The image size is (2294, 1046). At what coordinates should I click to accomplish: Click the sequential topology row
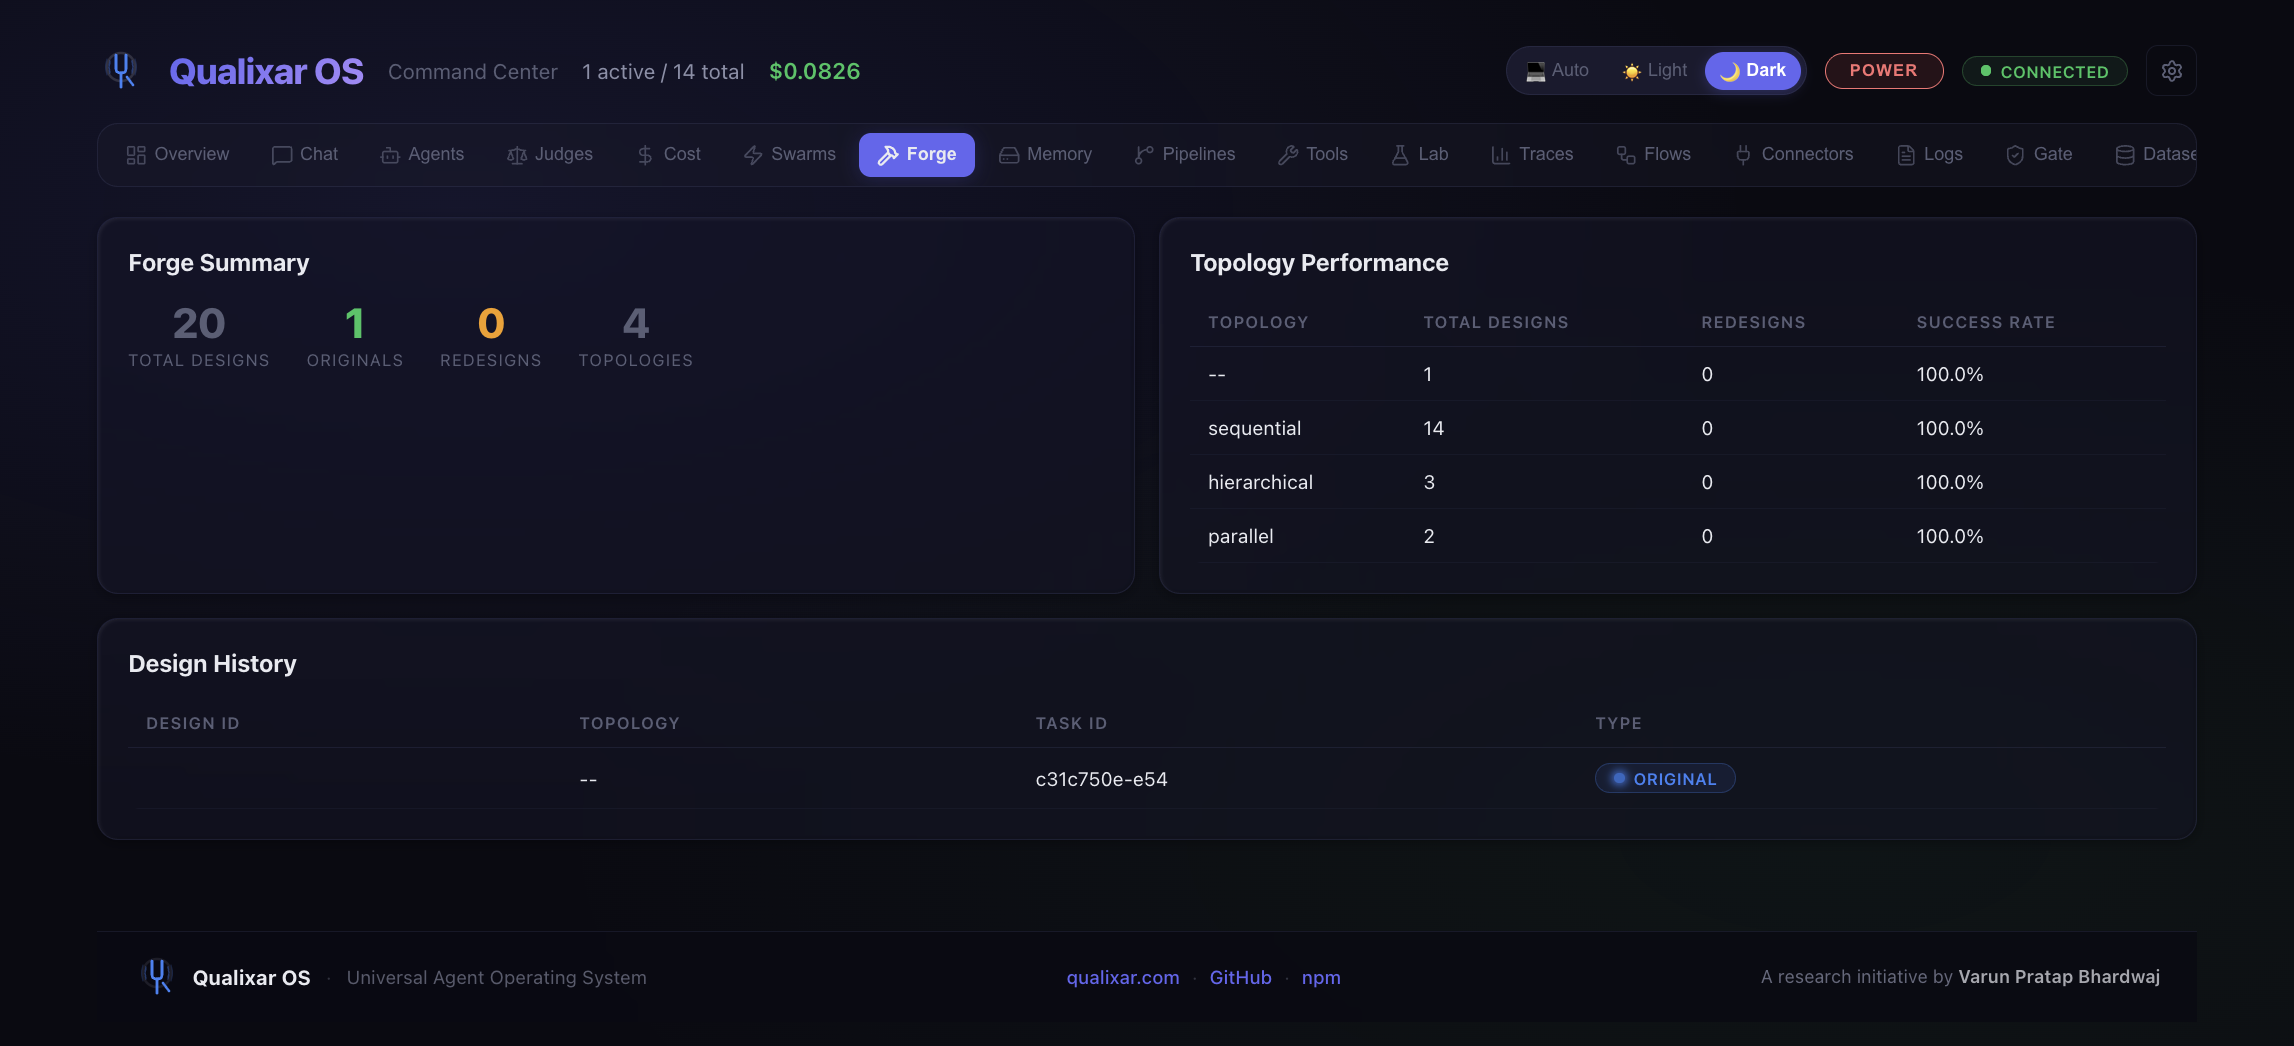[x=1677, y=428]
